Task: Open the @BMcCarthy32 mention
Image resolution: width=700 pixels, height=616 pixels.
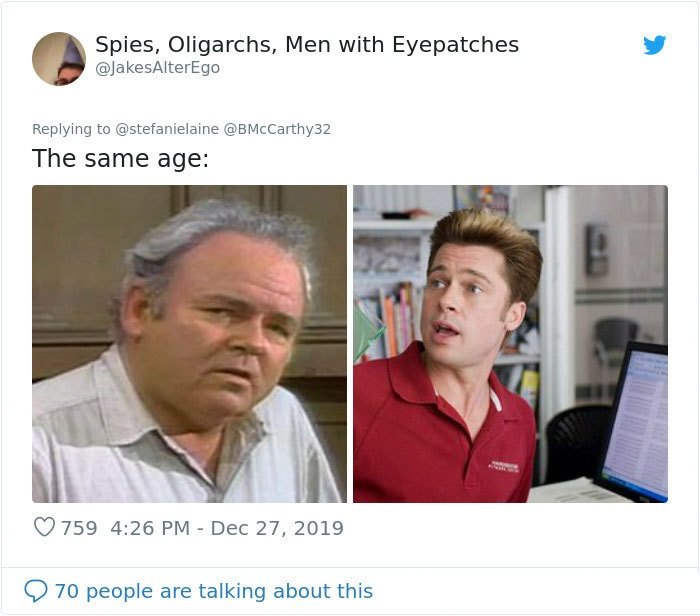Action: 277,129
